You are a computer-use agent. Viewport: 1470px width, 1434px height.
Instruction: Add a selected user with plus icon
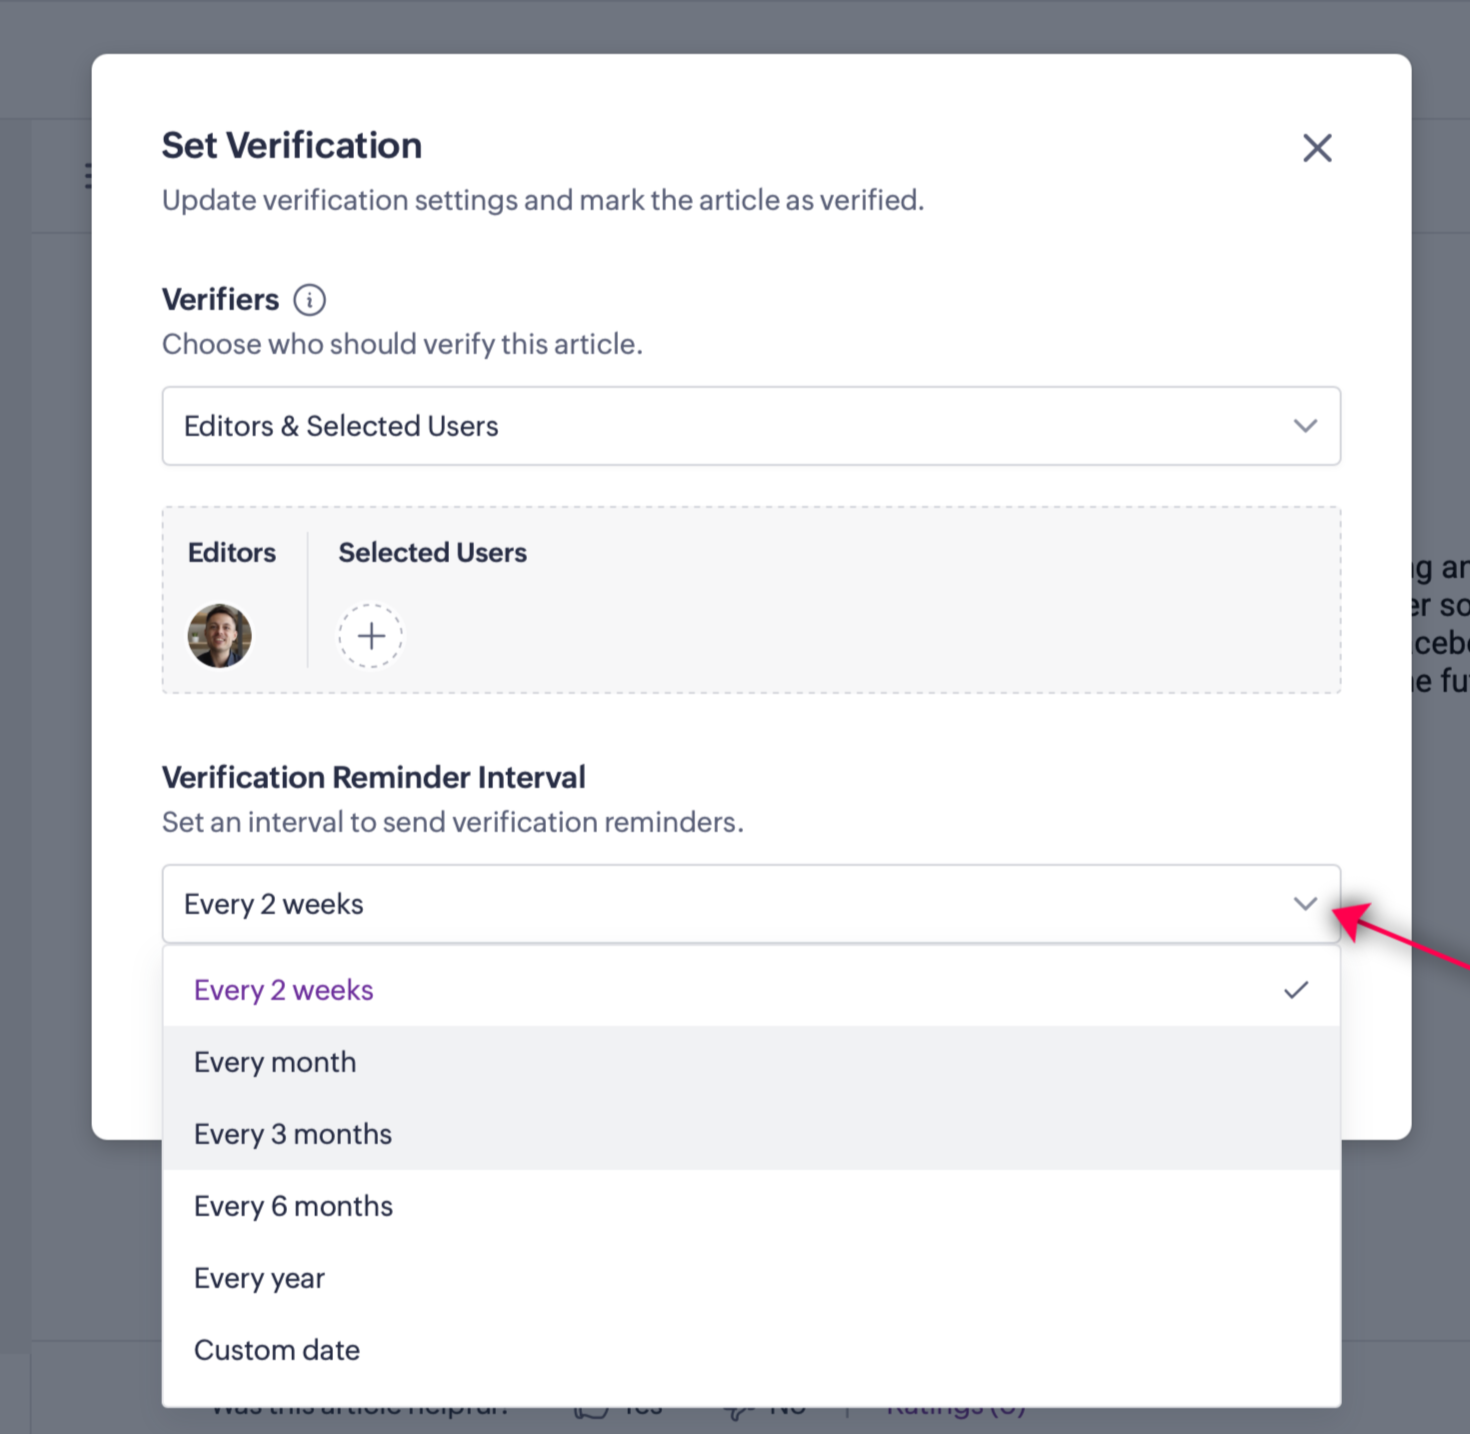[371, 636]
